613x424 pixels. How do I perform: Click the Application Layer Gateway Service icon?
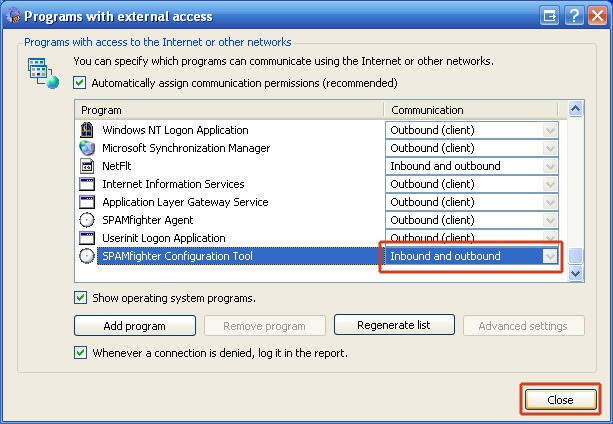pyautogui.click(x=87, y=202)
